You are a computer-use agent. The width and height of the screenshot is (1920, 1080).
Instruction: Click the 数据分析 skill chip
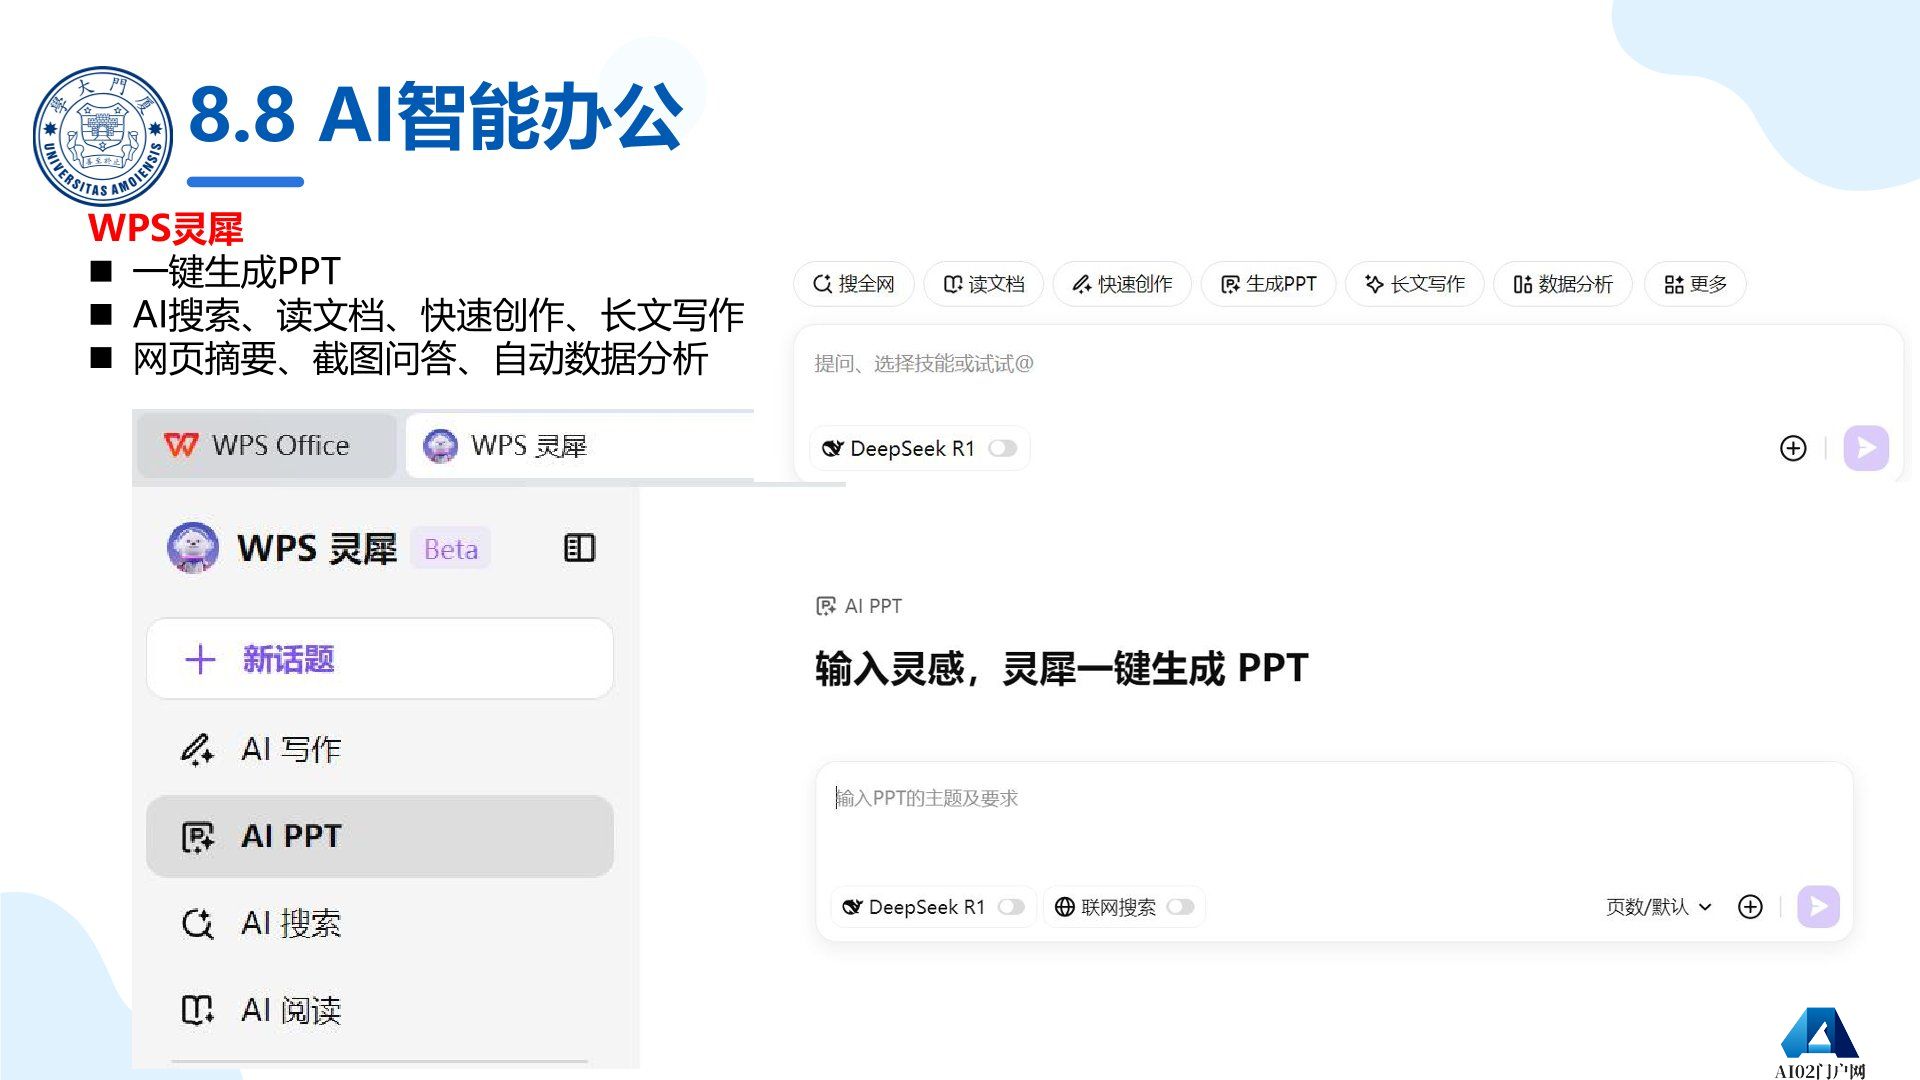(x=1563, y=284)
